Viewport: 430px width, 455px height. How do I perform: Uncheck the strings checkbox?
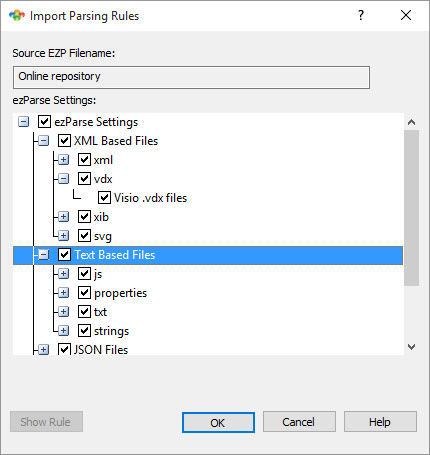(x=84, y=331)
